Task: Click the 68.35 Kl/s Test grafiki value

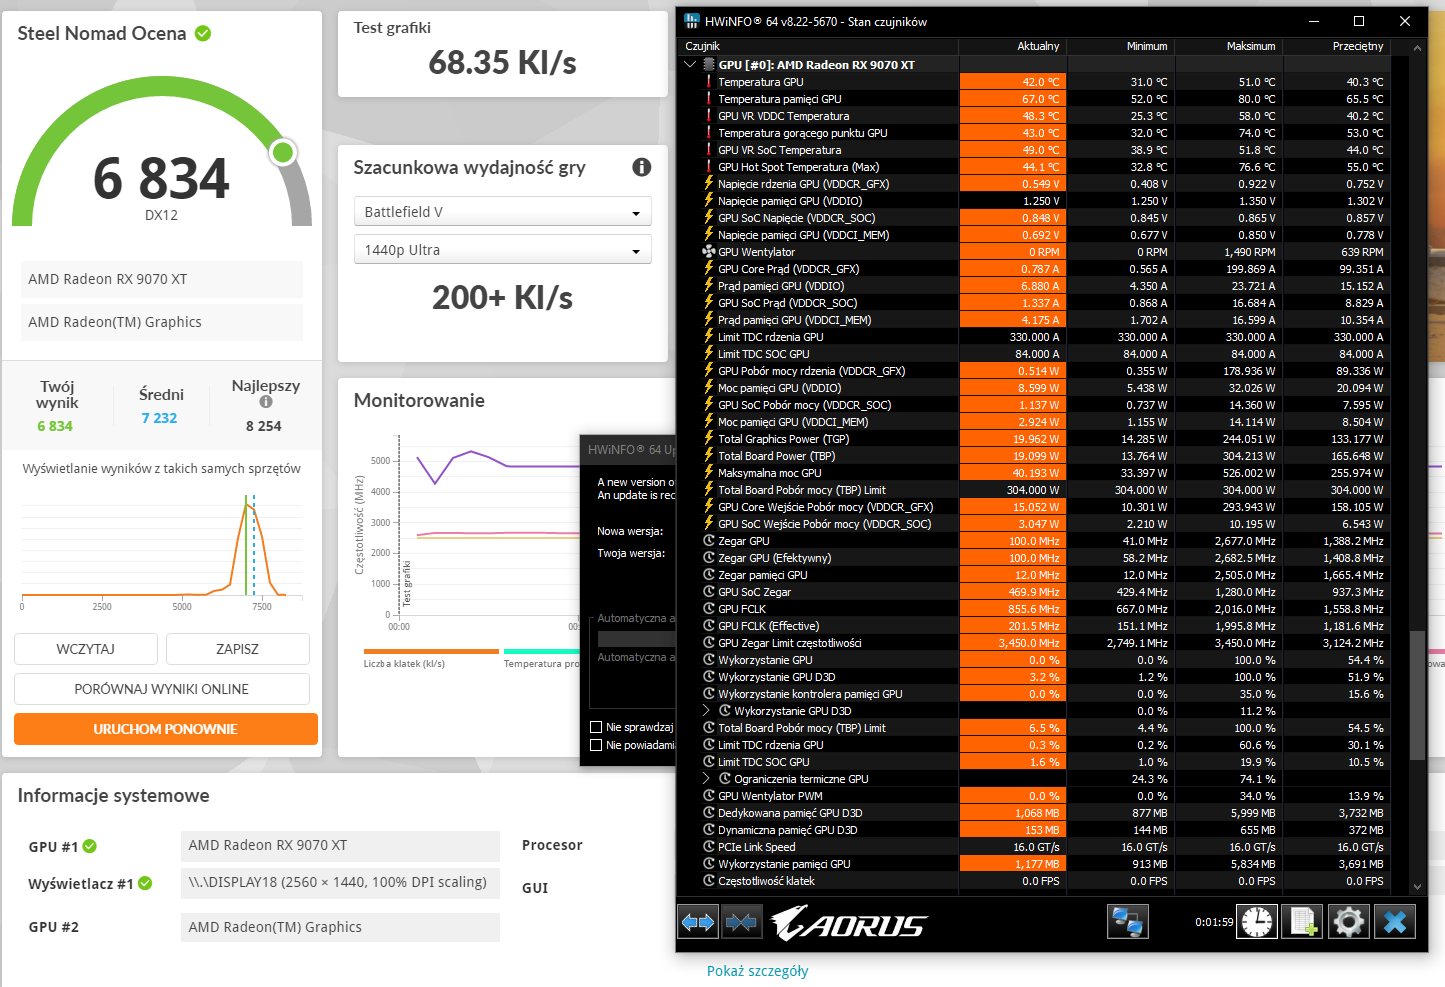Action: (503, 63)
